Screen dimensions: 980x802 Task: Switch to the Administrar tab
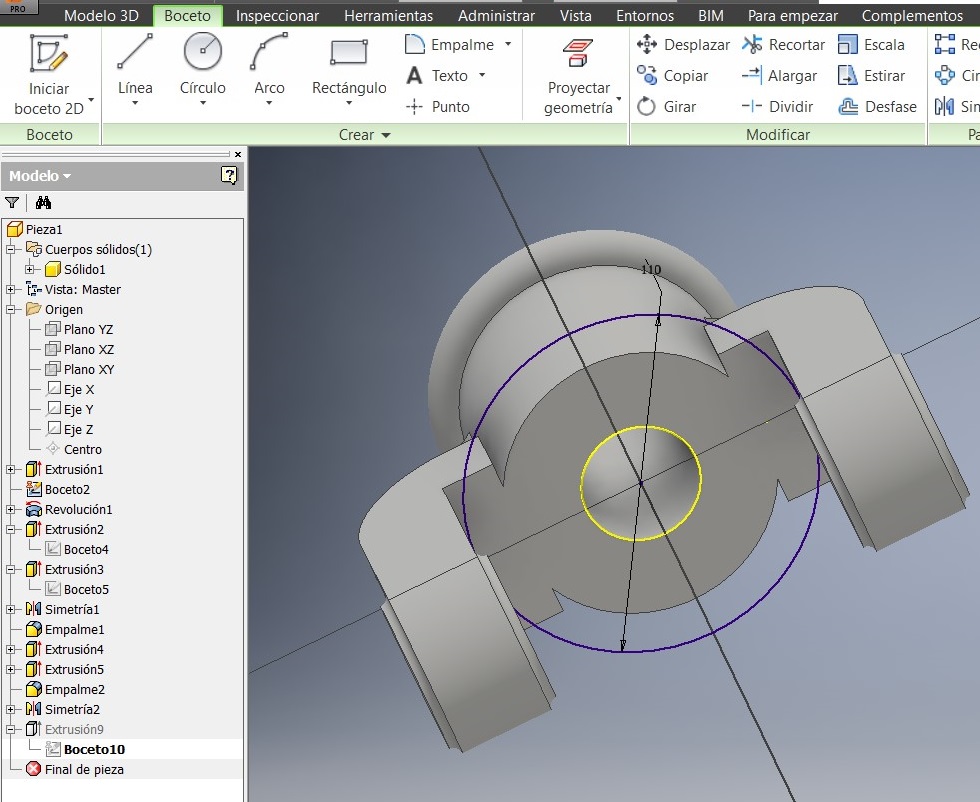(x=496, y=16)
